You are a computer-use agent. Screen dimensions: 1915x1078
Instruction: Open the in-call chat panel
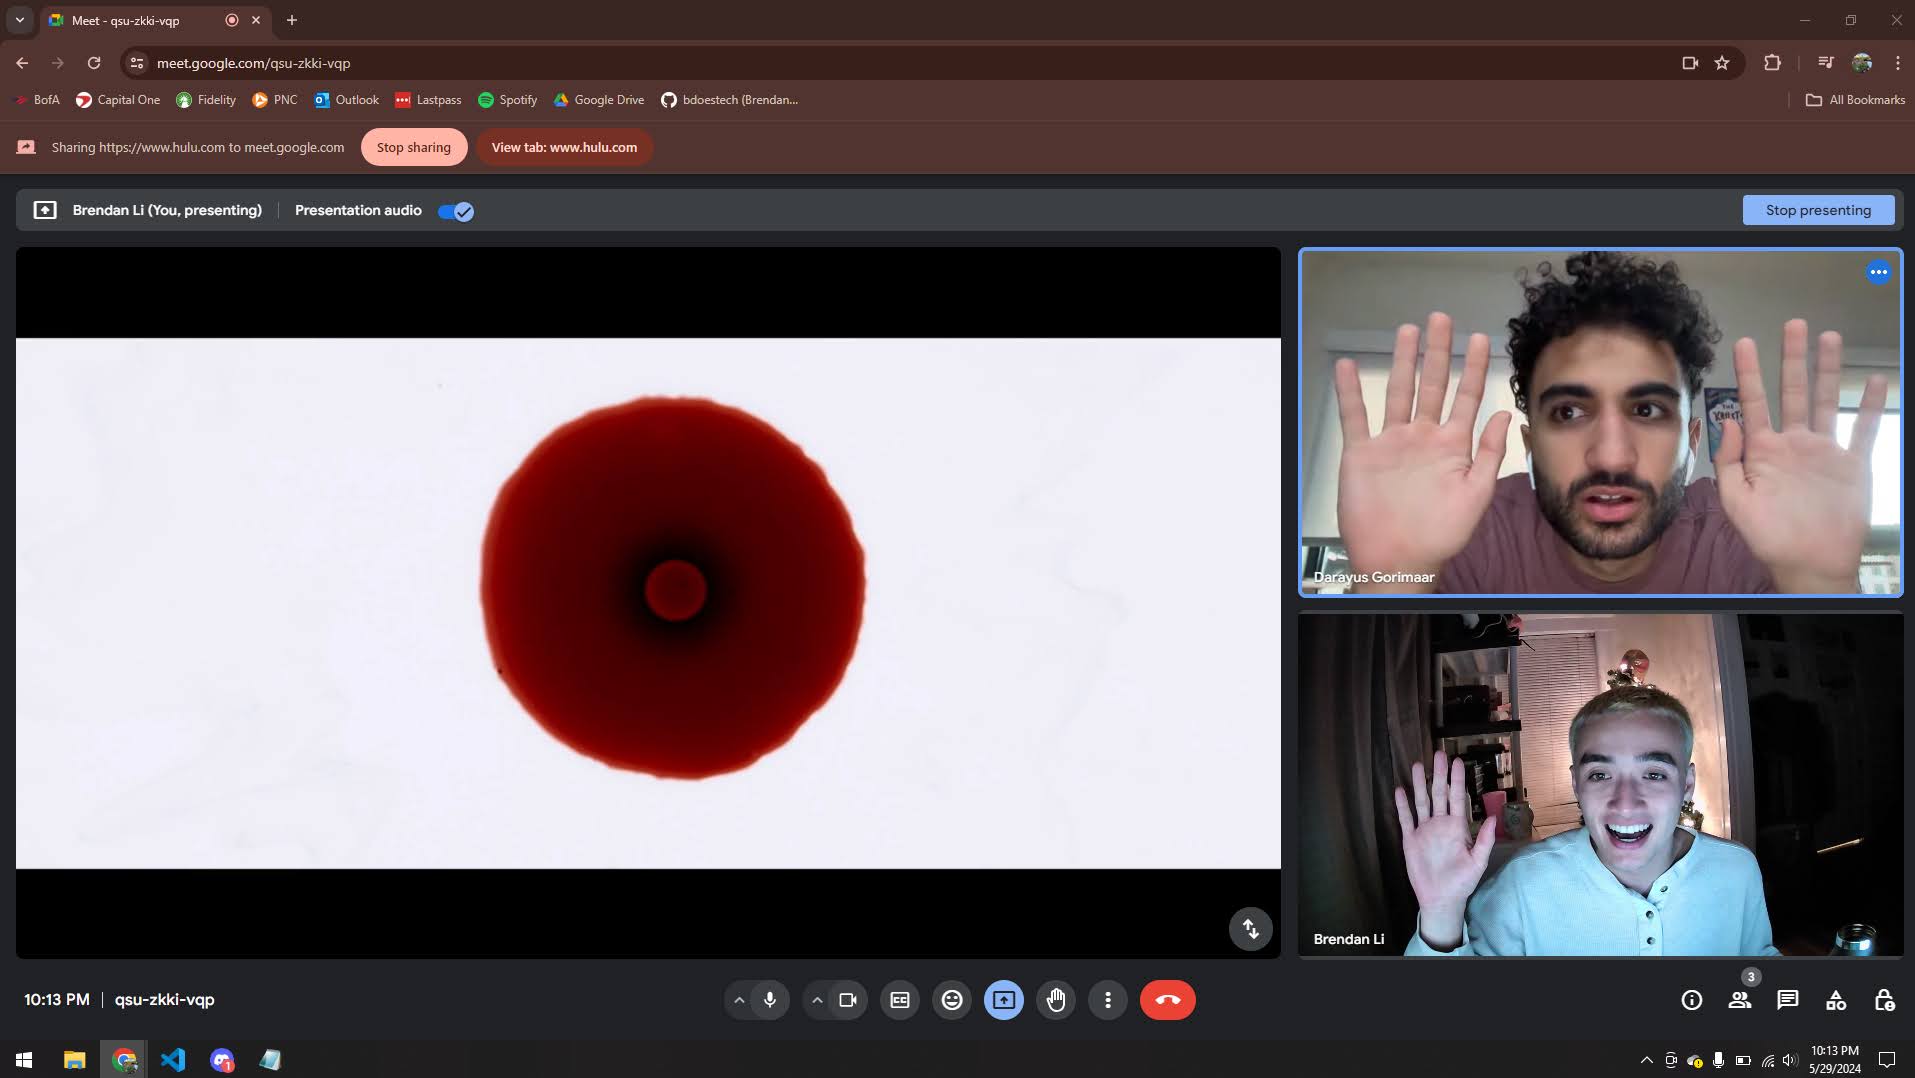click(x=1787, y=1000)
